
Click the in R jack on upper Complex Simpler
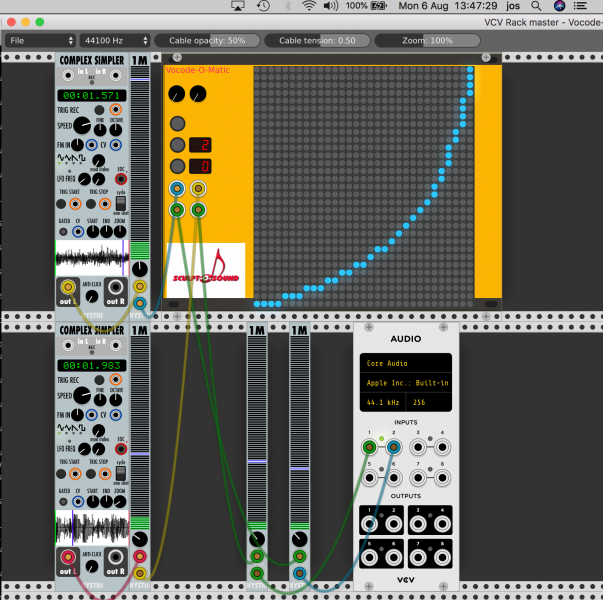tap(115, 75)
